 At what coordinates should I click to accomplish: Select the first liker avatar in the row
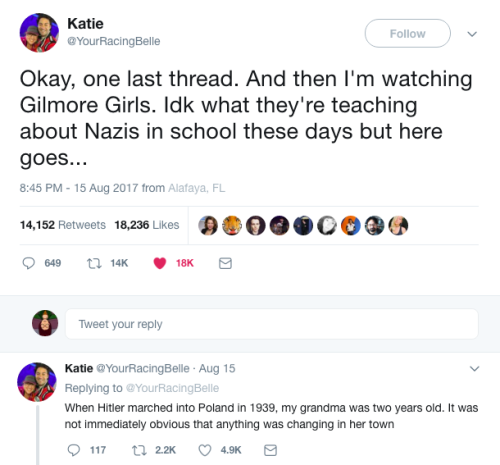pyautogui.click(x=208, y=225)
